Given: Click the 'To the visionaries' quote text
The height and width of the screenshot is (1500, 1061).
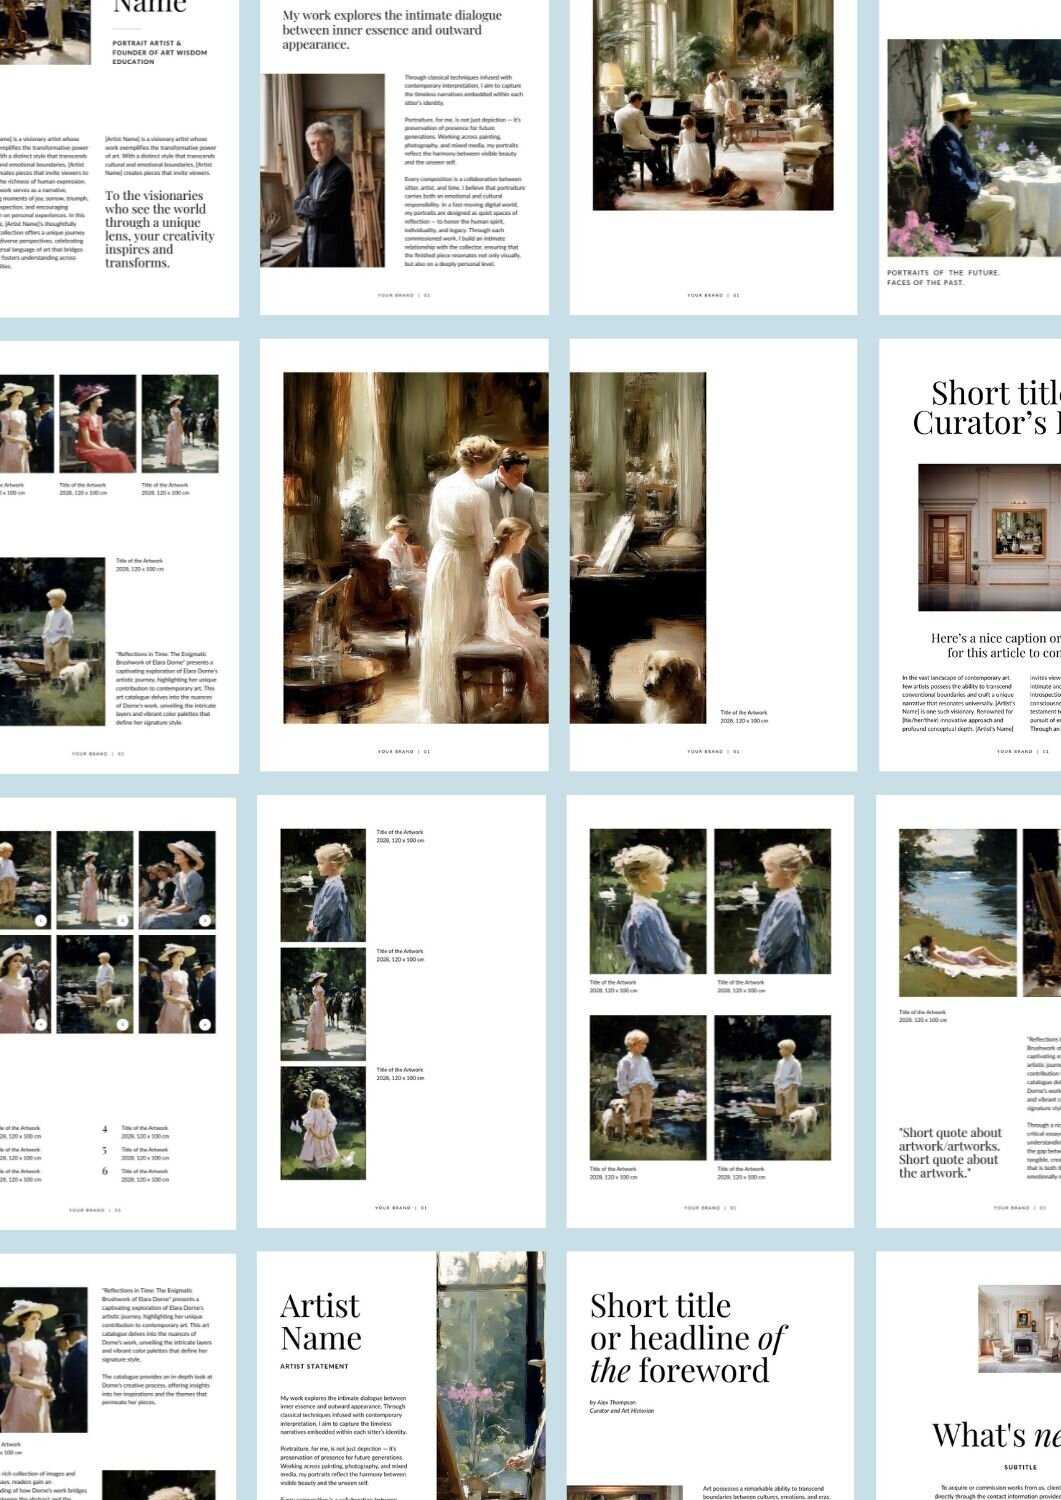Looking at the screenshot, I should coord(159,229).
